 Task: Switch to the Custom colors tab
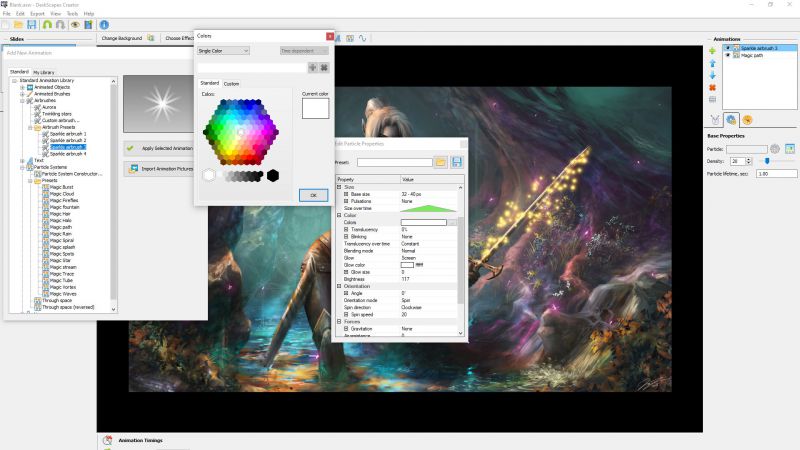tap(231, 83)
